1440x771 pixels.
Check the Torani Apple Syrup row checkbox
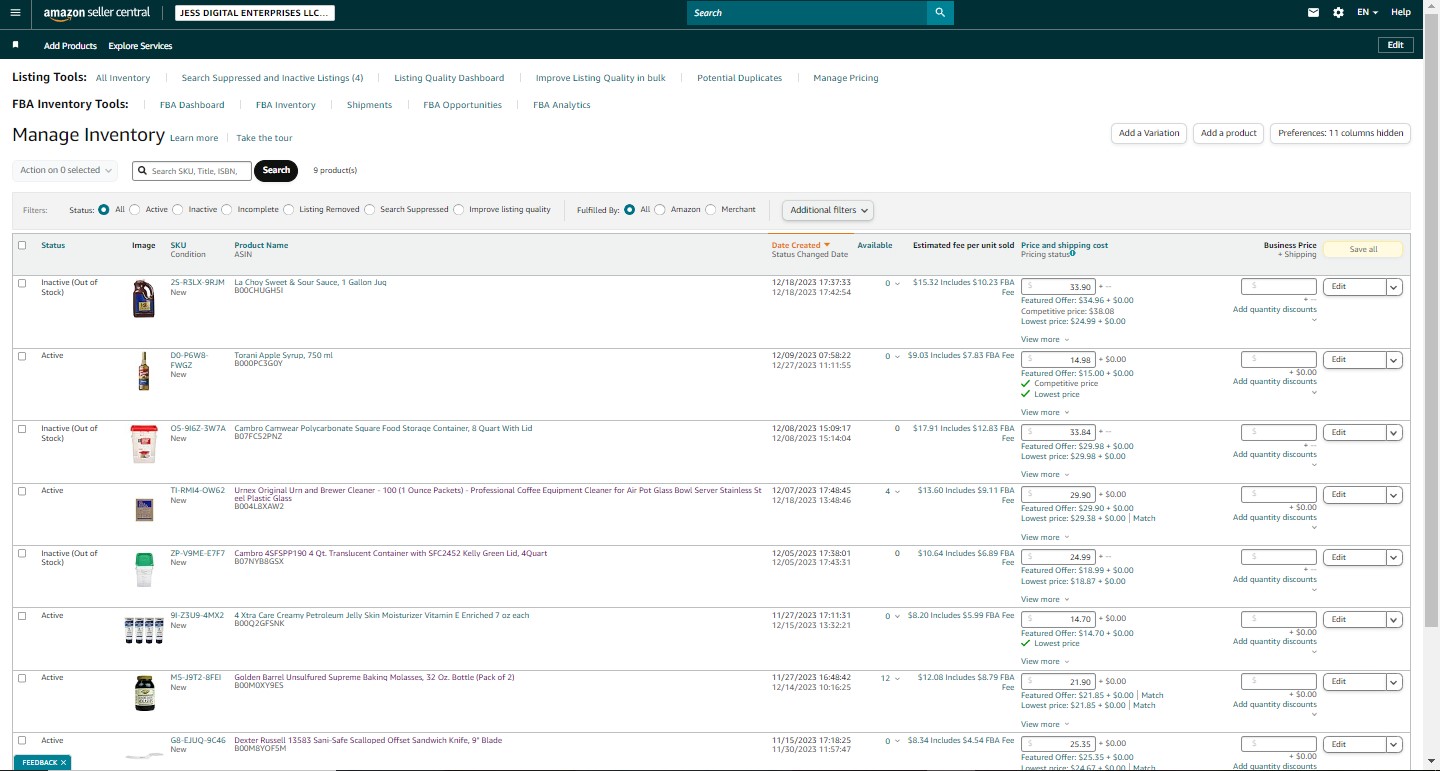(22, 356)
